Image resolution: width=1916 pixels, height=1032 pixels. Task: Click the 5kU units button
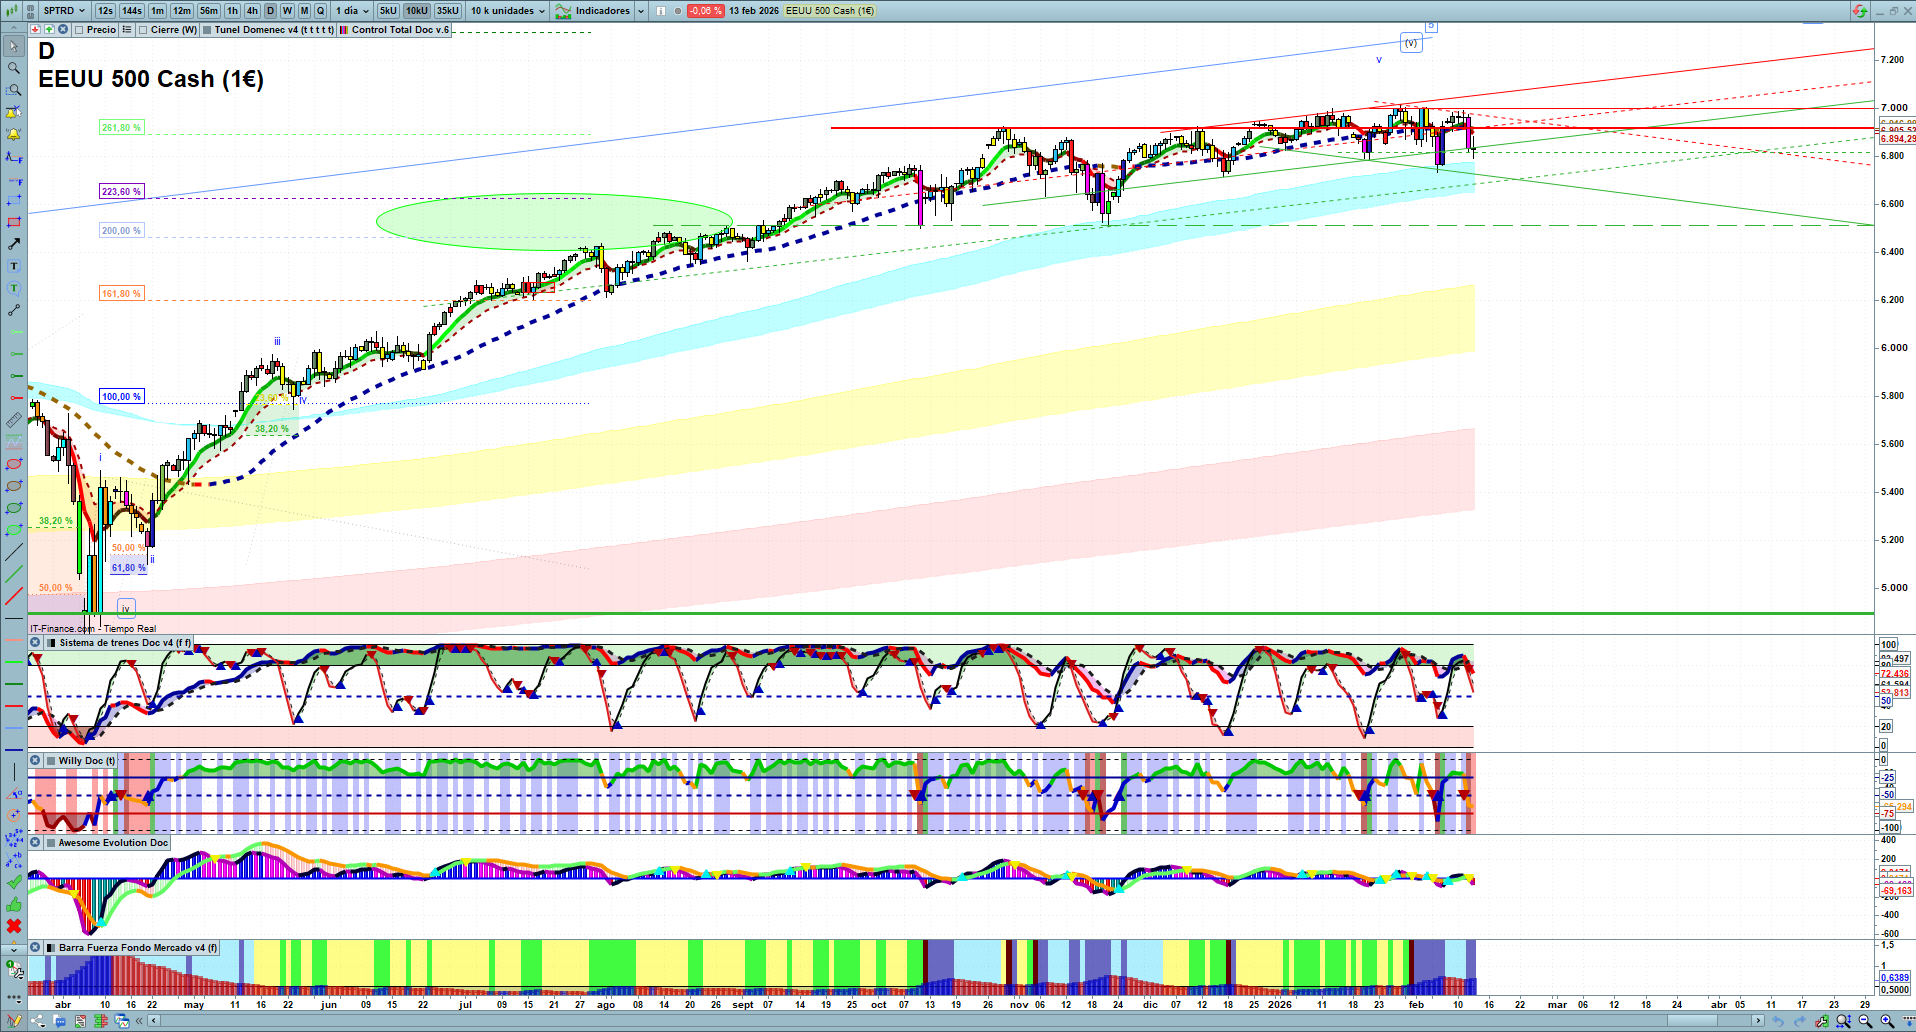tap(388, 11)
